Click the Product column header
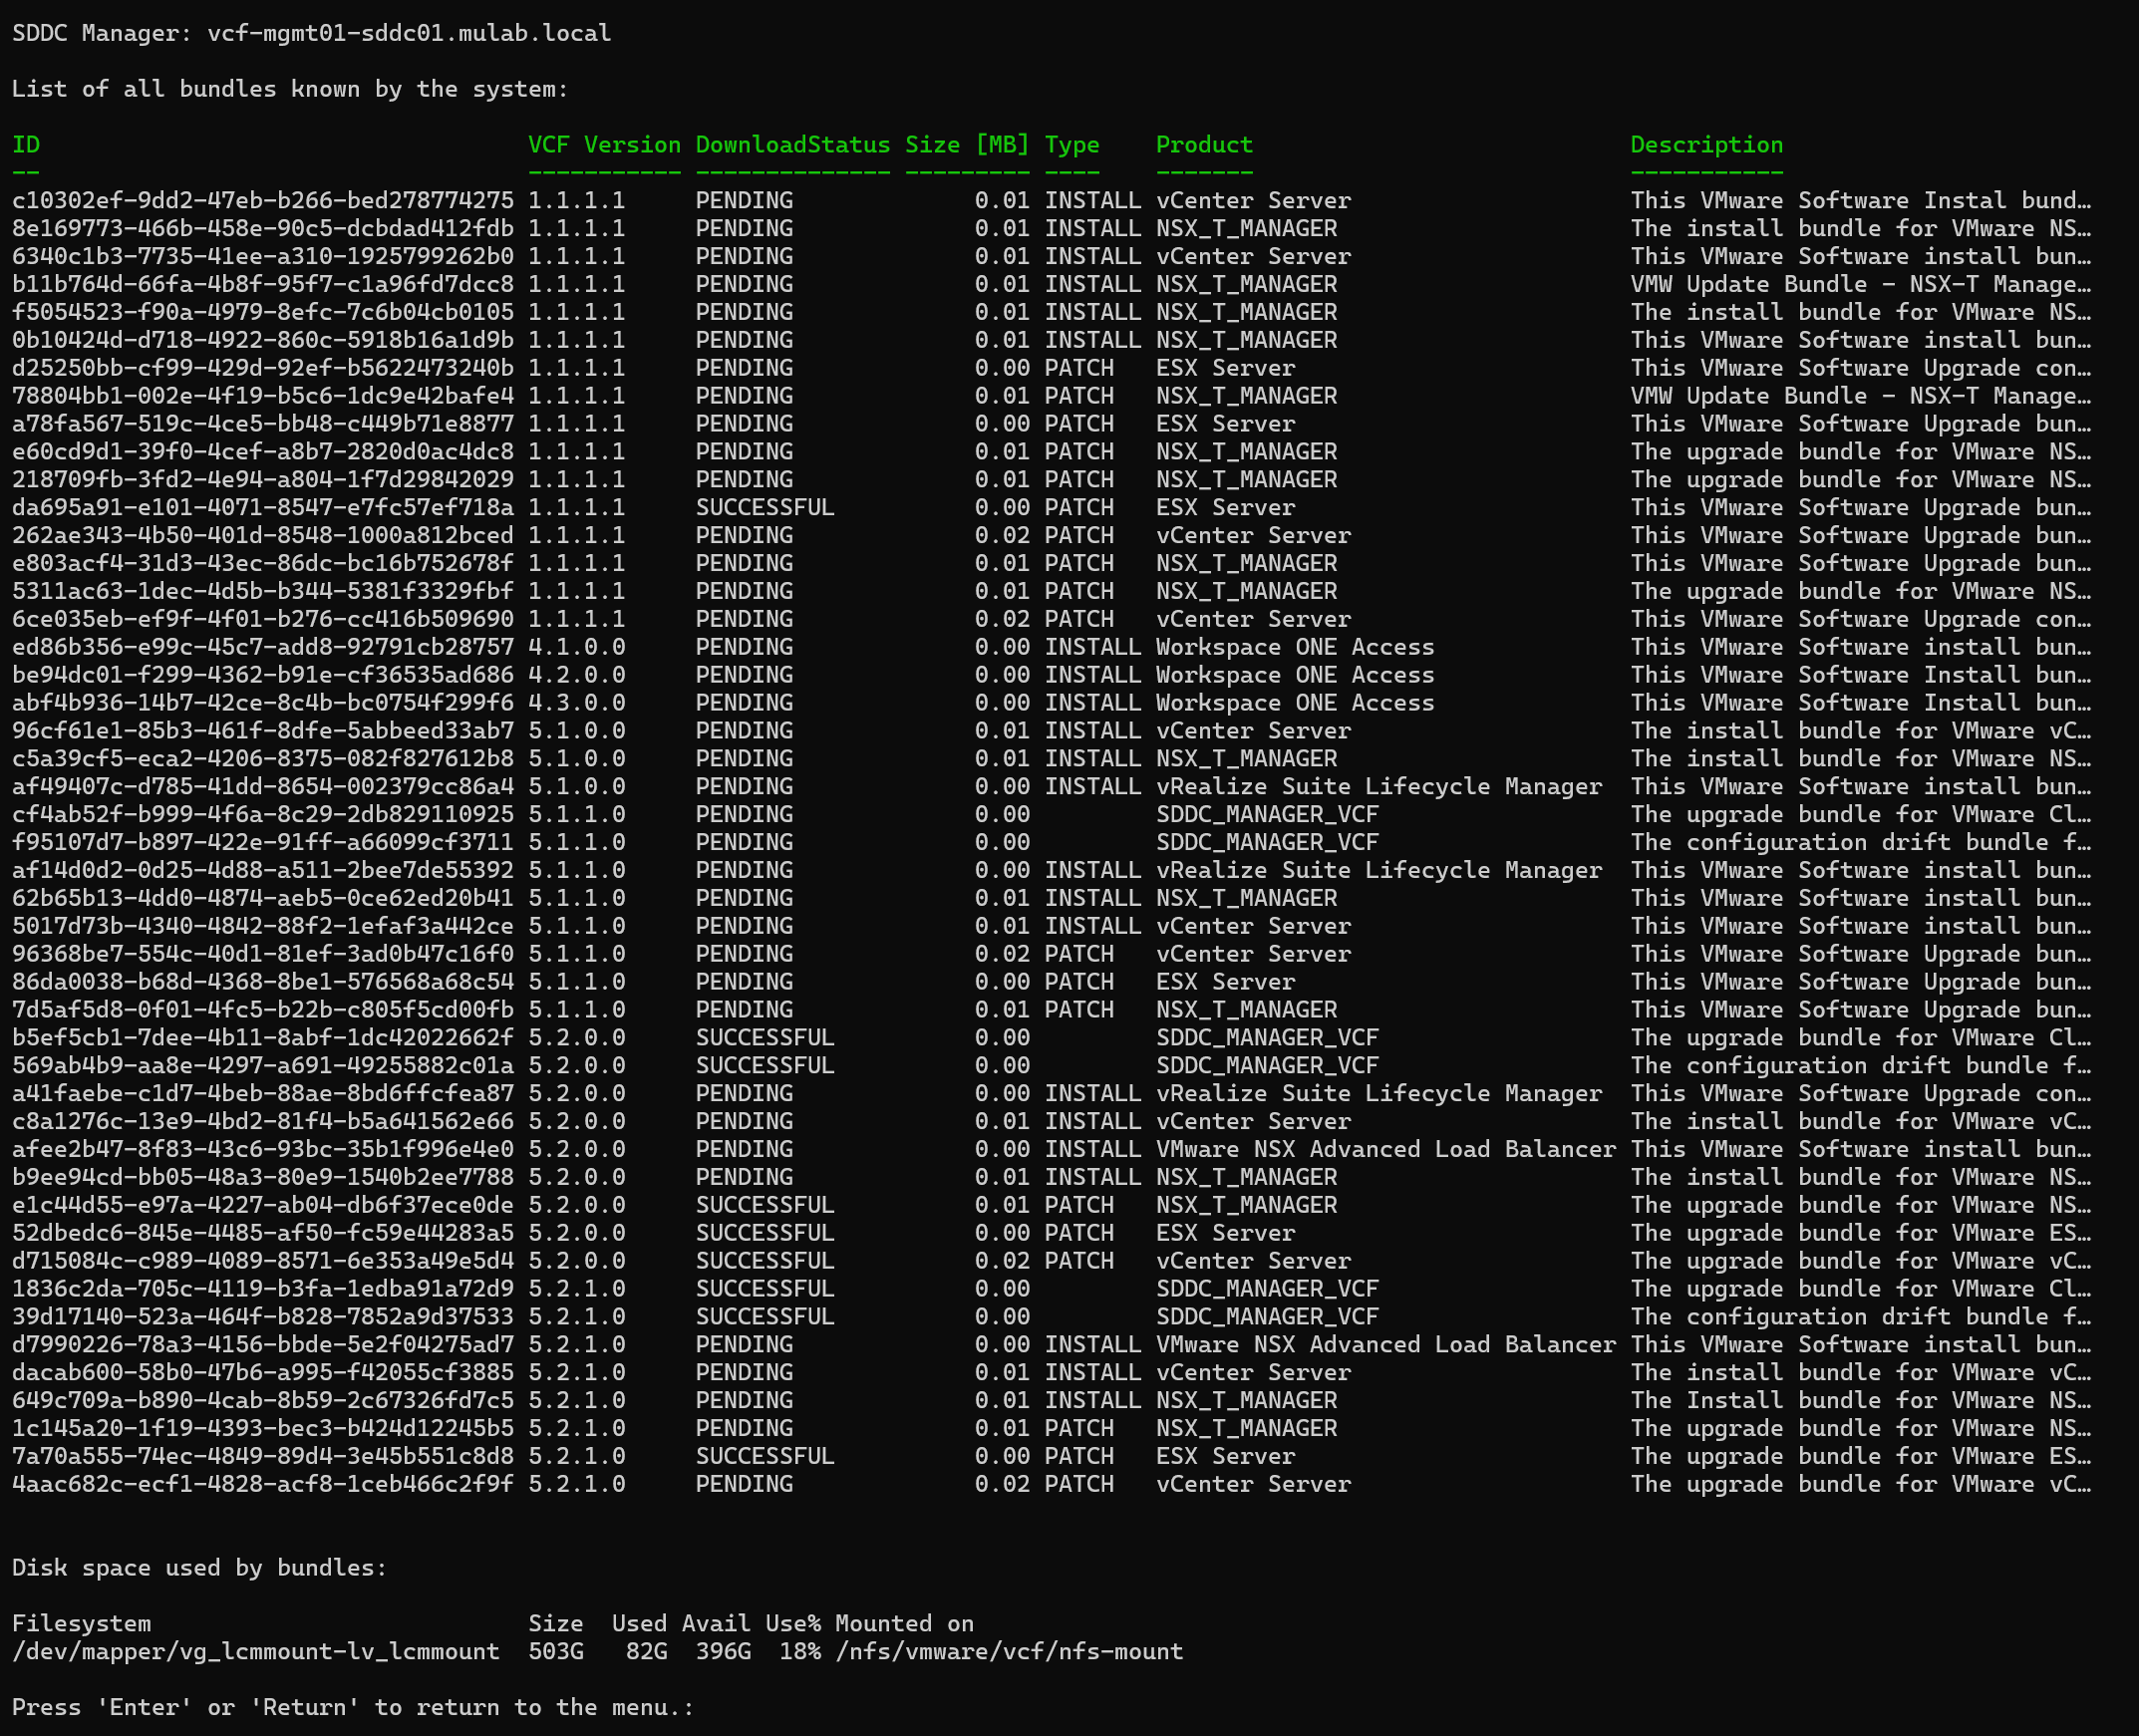 pos(1204,145)
